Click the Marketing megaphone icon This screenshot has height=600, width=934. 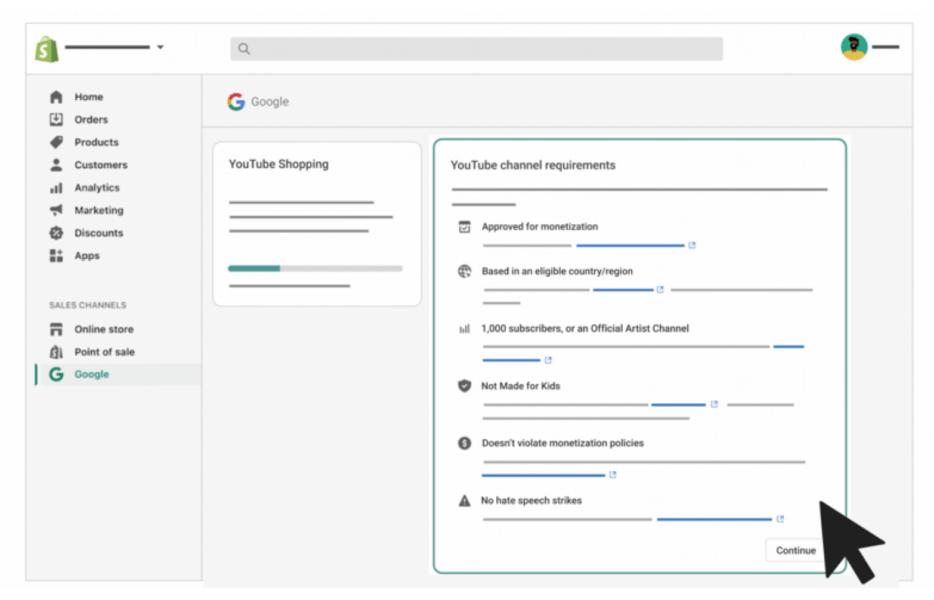click(56, 210)
